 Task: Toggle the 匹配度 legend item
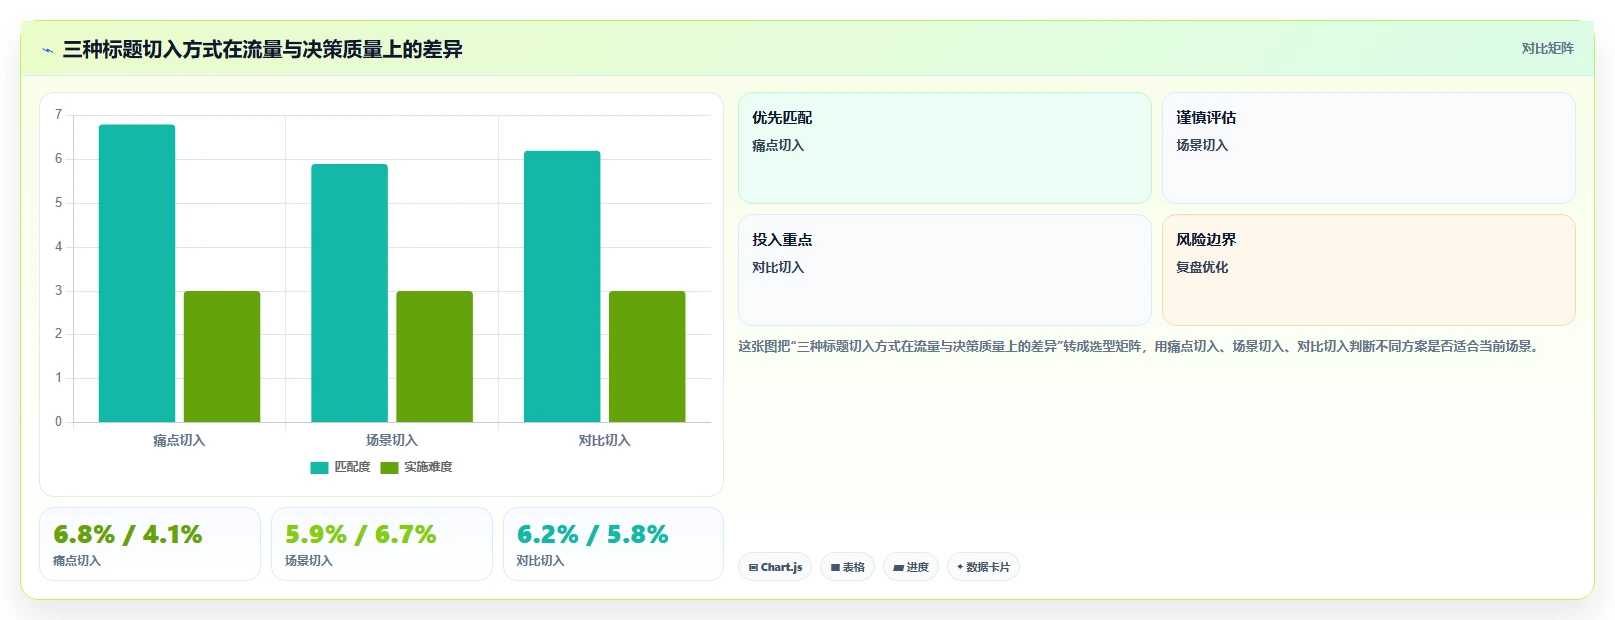[x=340, y=467]
